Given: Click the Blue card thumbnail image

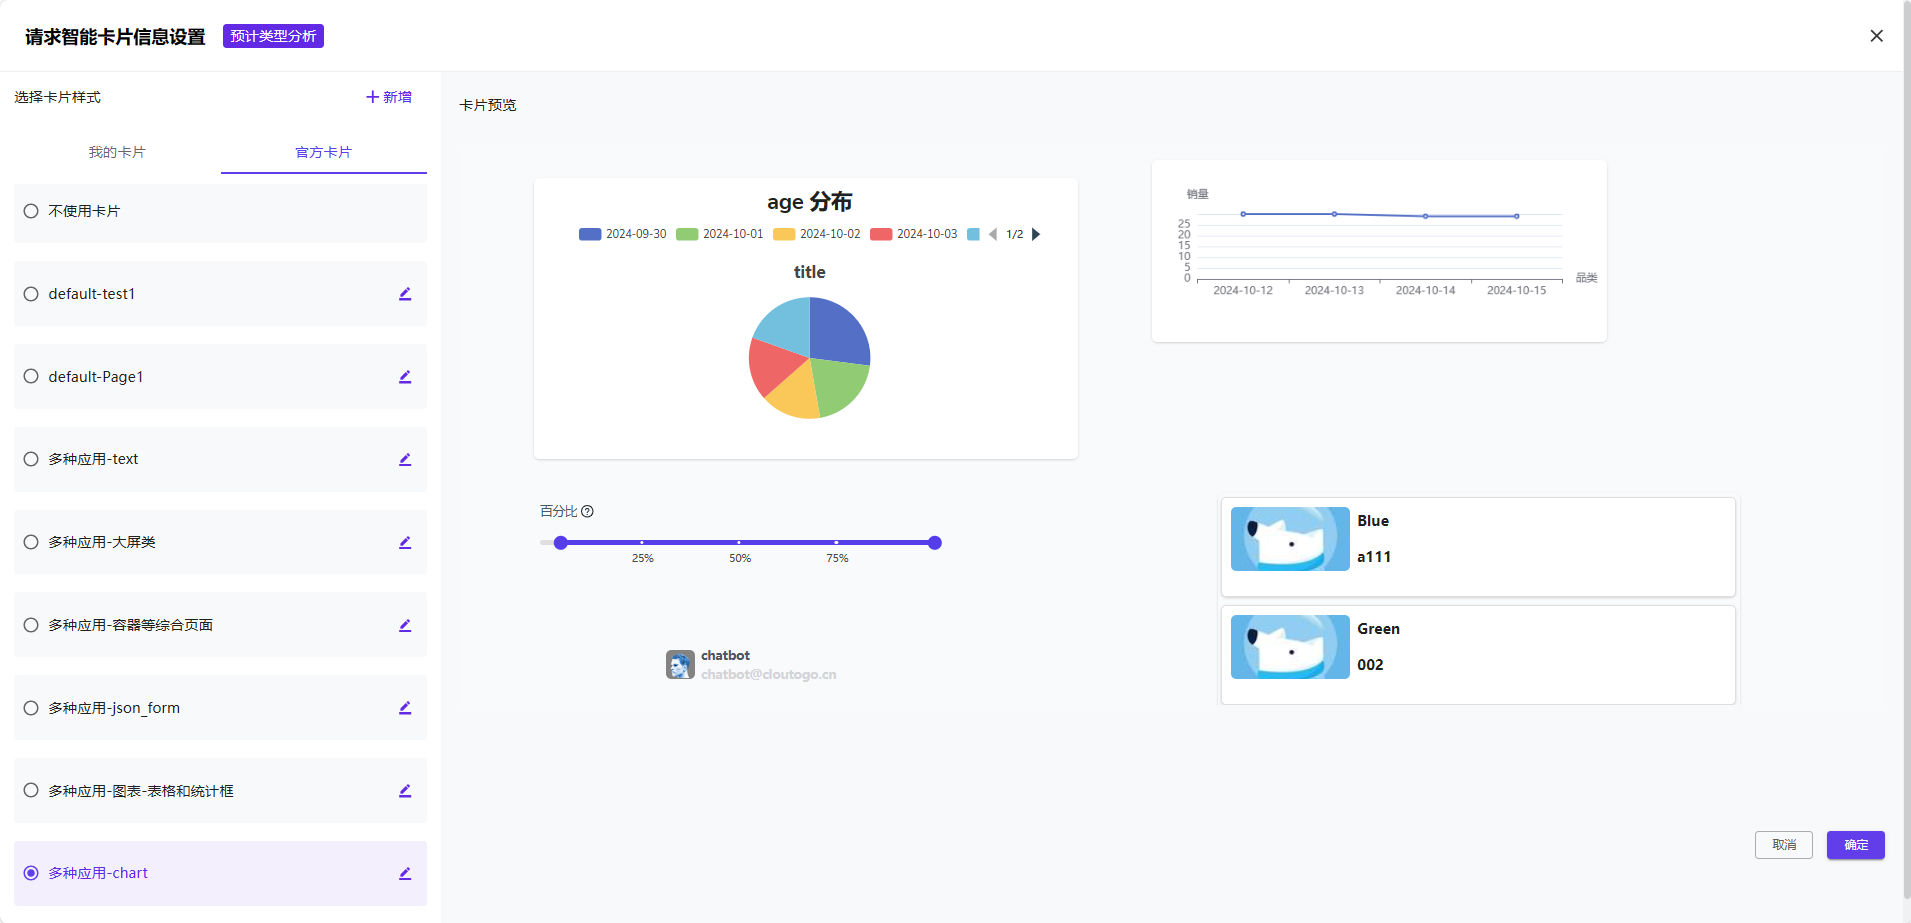Looking at the screenshot, I should [1290, 539].
